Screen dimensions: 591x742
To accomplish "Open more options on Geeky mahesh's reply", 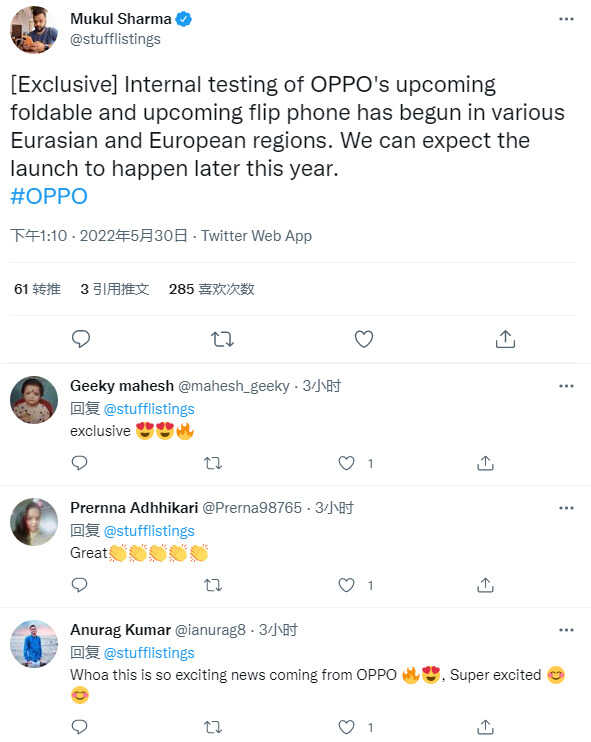I will [566, 386].
